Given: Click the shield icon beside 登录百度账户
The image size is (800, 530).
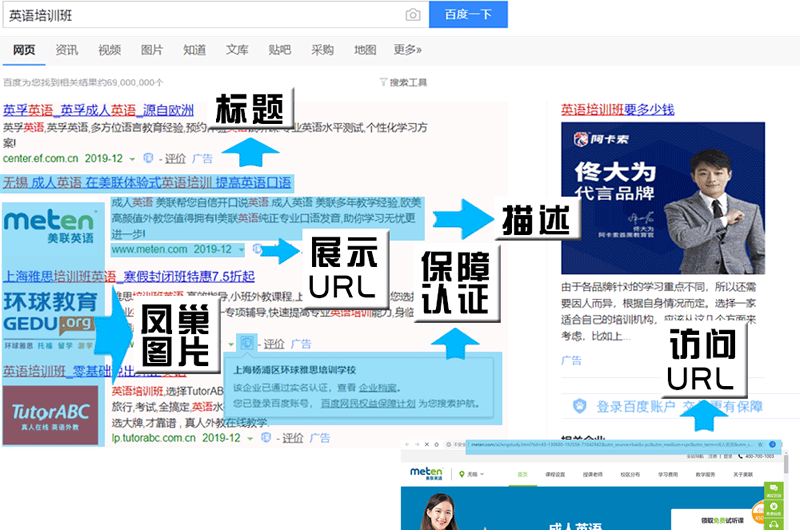Looking at the screenshot, I should click(x=580, y=407).
